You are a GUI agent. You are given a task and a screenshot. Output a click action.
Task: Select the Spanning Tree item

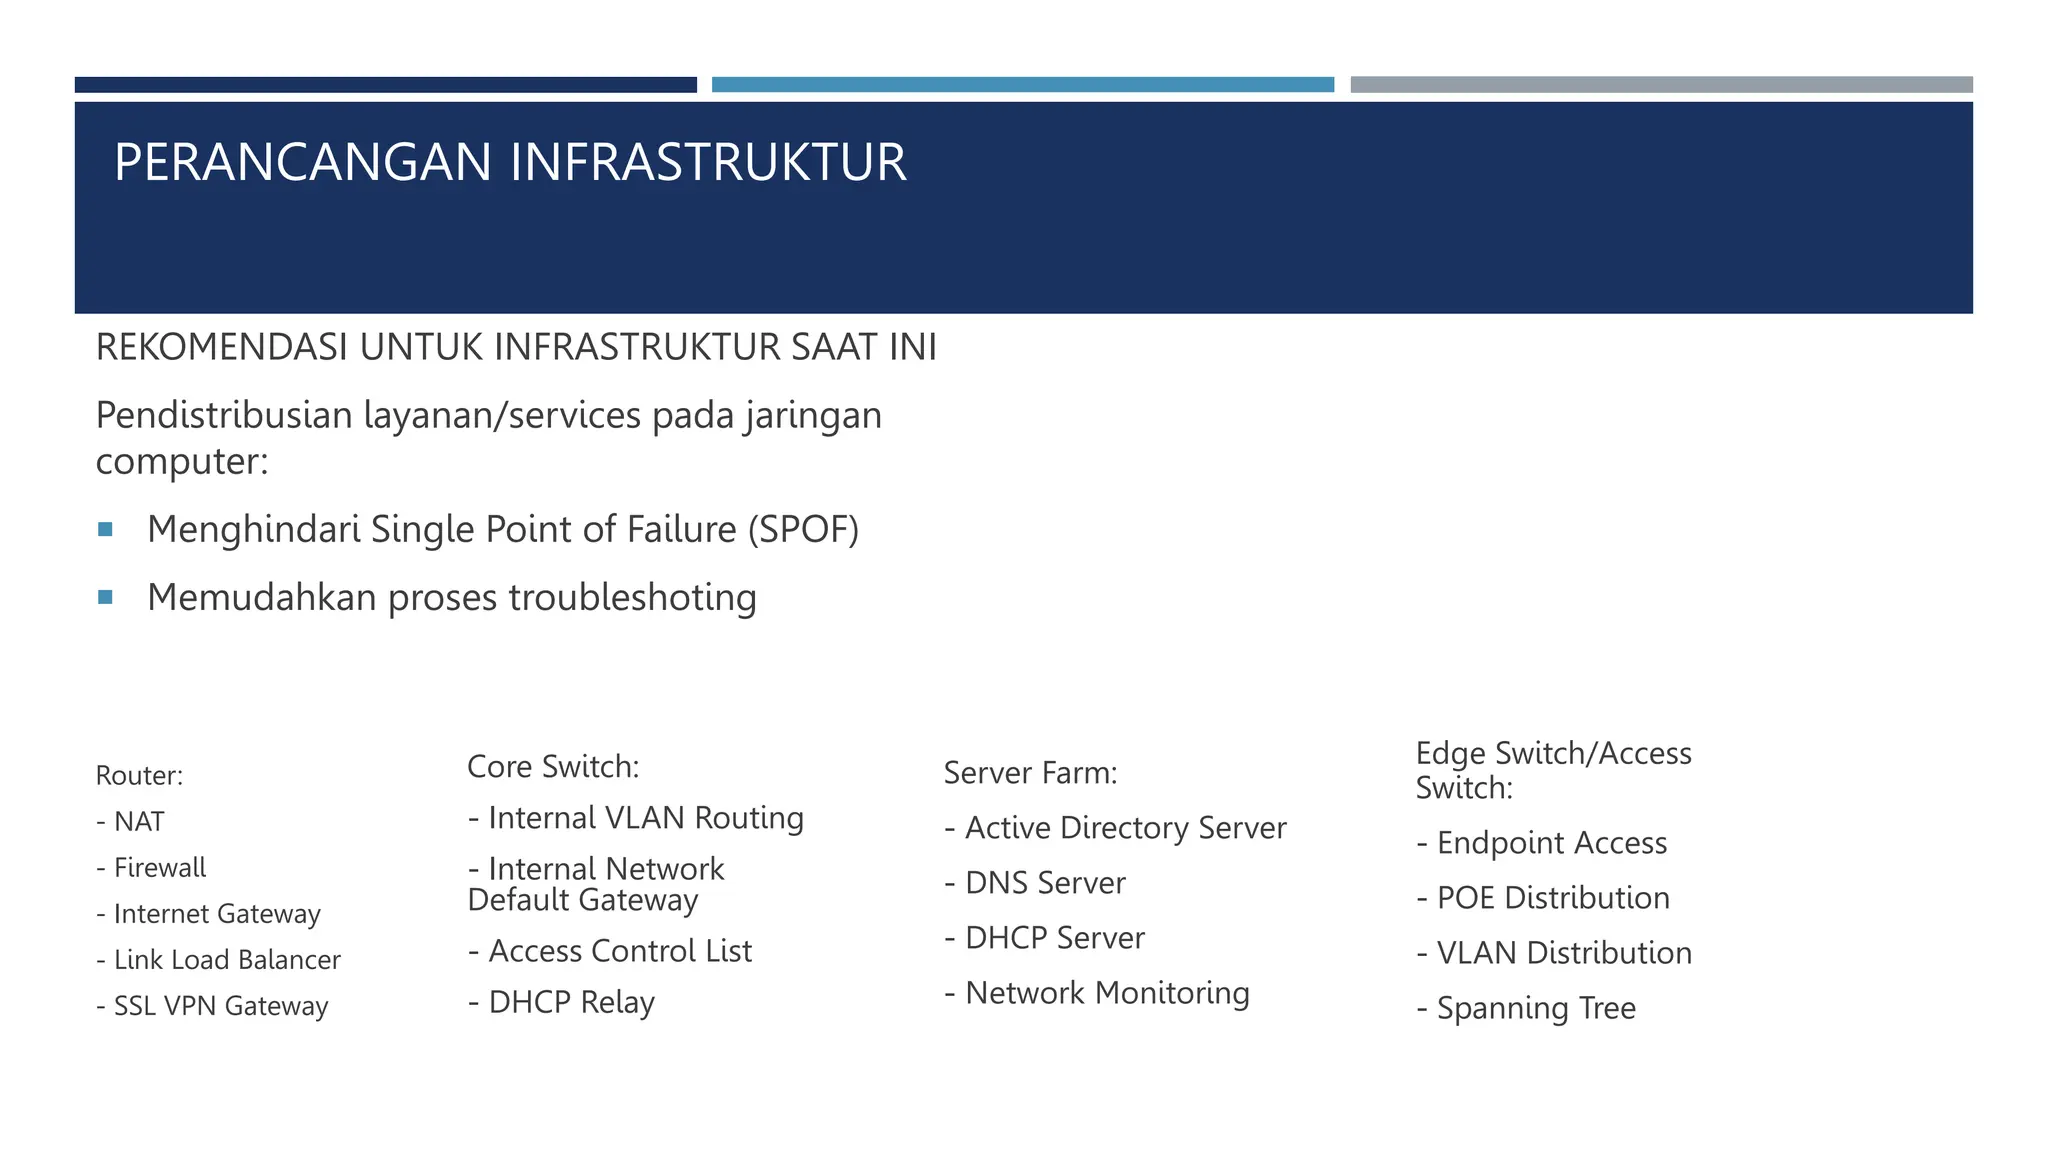[1526, 1008]
